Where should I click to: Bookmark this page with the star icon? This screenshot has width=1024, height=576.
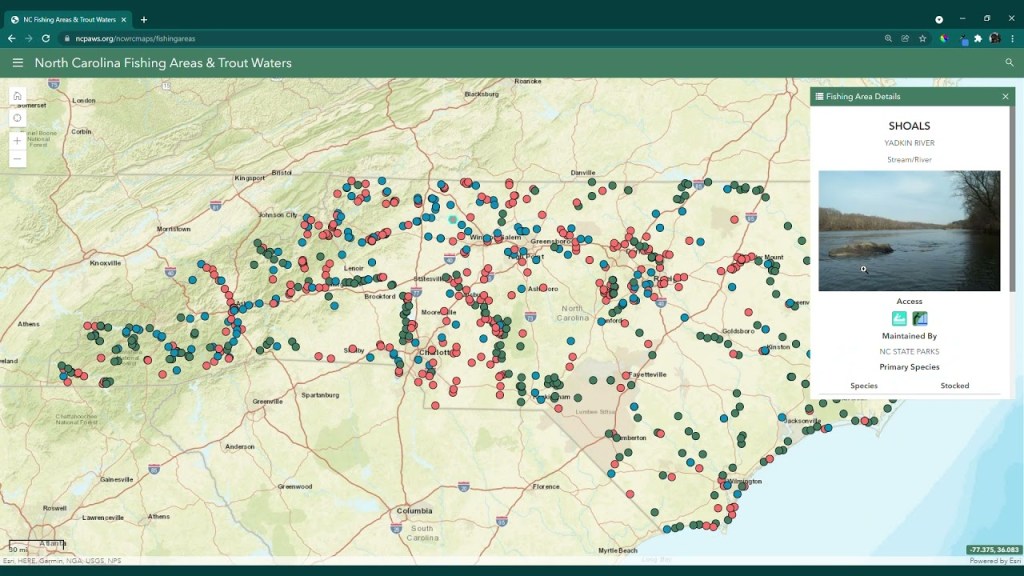(x=922, y=39)
